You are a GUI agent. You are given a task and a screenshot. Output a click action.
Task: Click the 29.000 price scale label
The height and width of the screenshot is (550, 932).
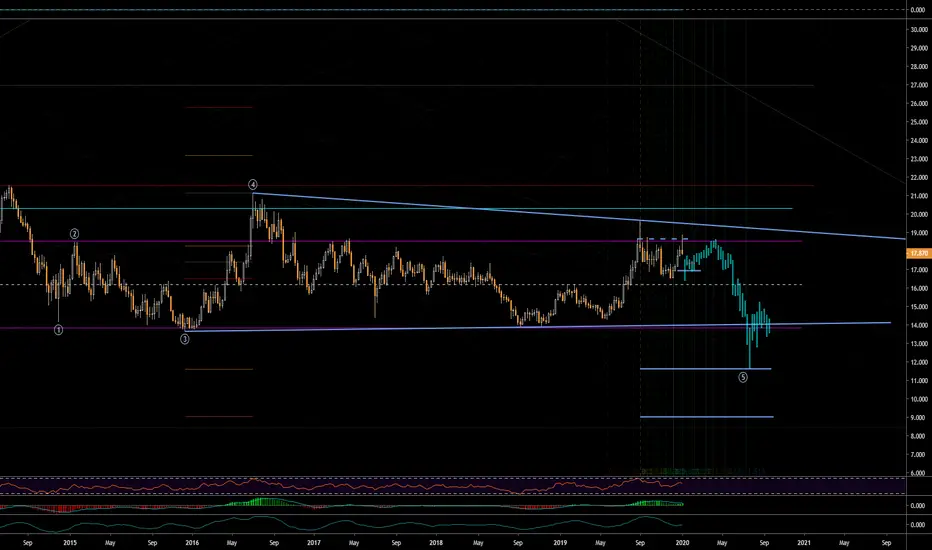coord(919,48)
